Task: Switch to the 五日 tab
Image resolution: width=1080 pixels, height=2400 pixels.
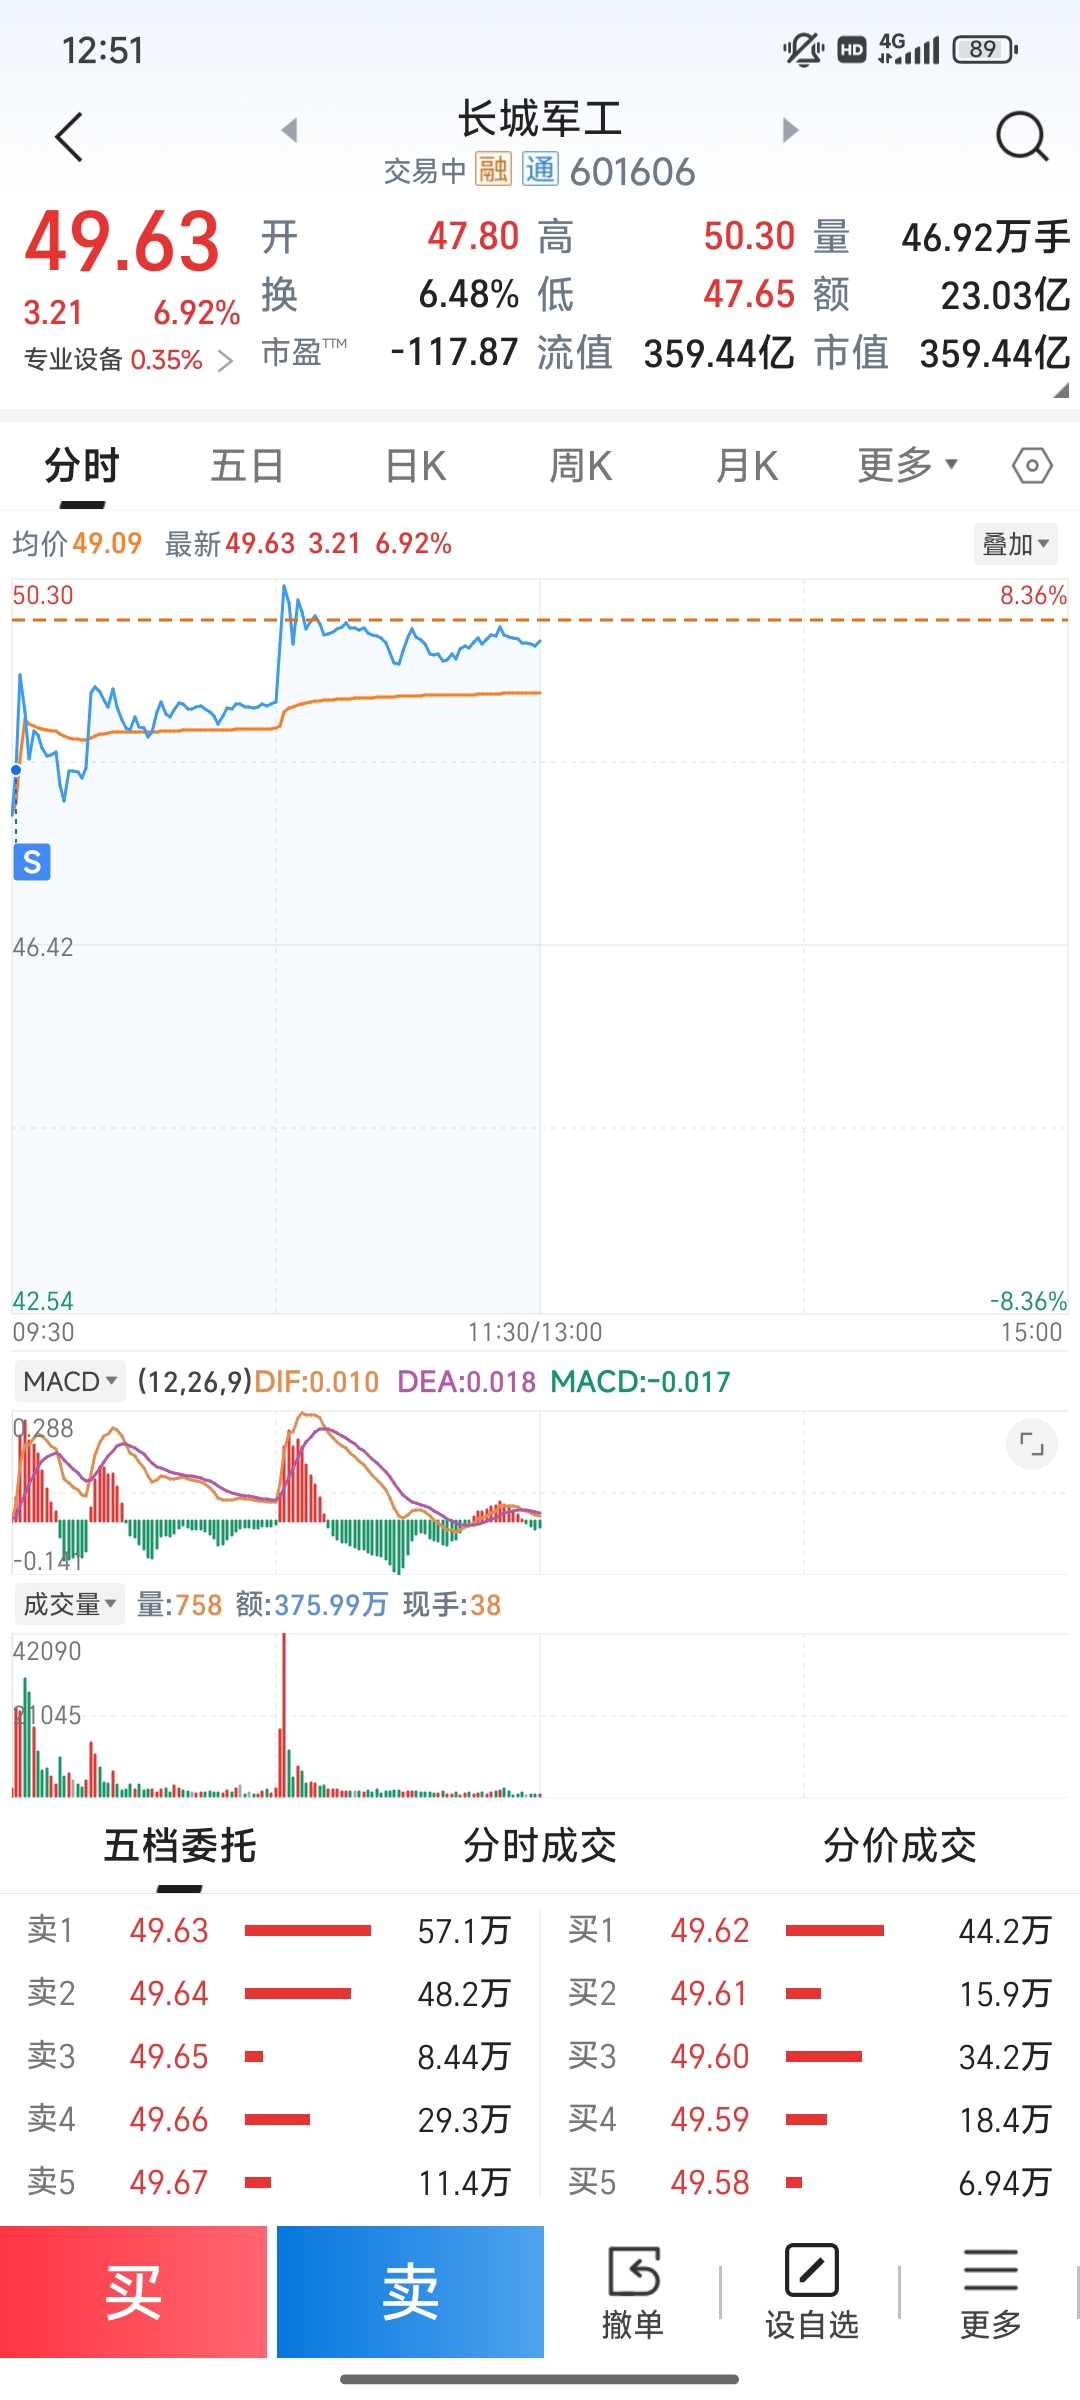Action: point(247,466)
